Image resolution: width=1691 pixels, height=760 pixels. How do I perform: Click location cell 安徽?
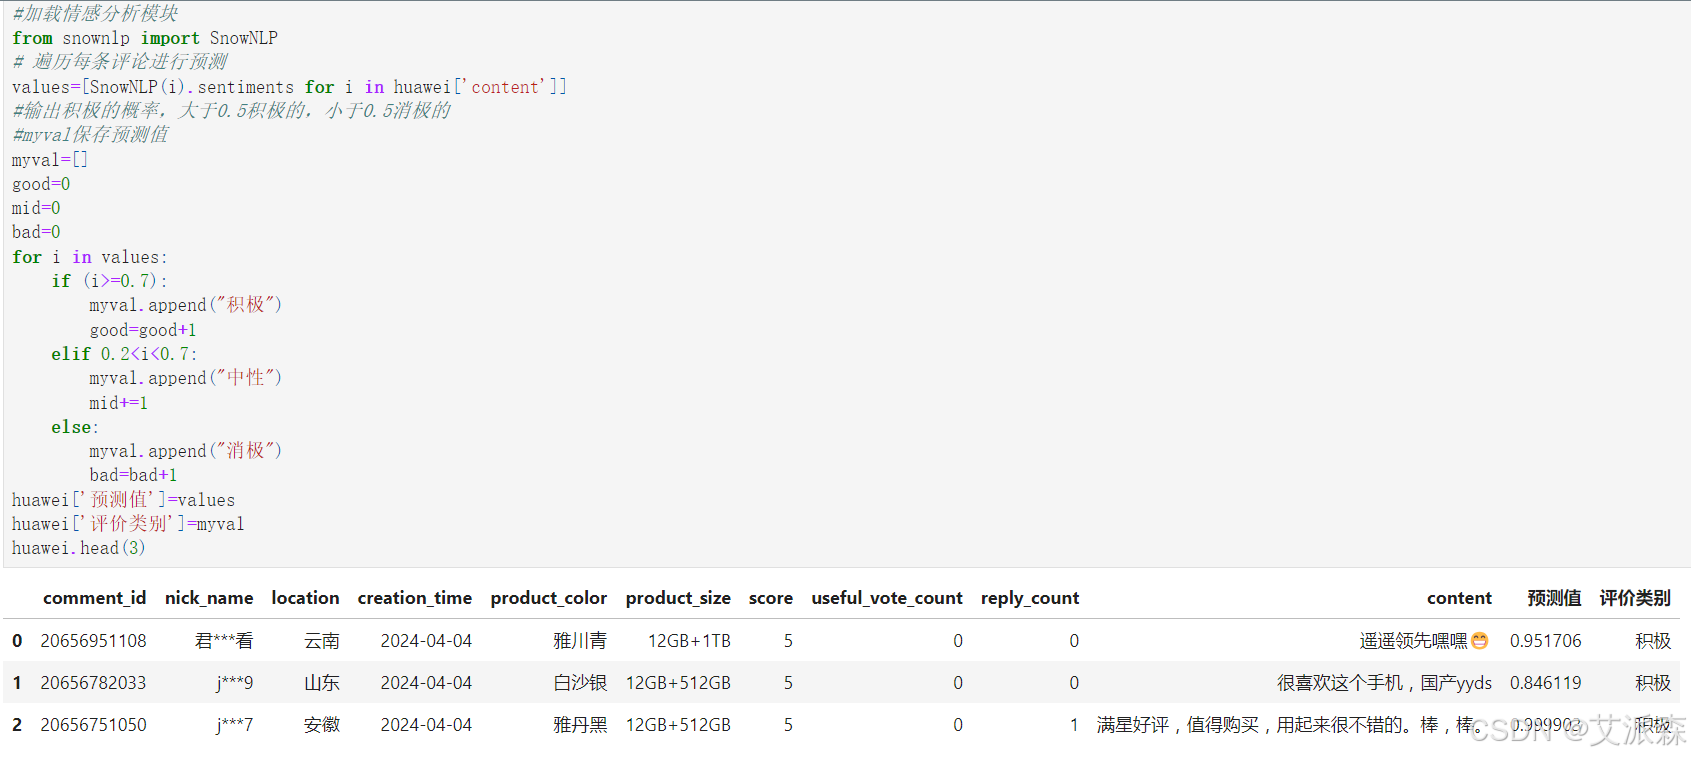click(x=322, y=725)
